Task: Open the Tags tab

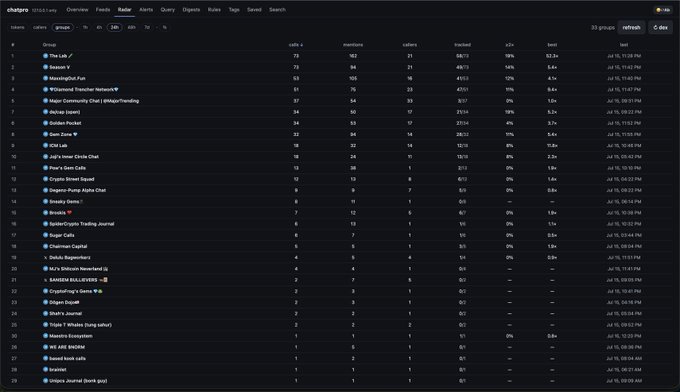Action: [234, 10]
